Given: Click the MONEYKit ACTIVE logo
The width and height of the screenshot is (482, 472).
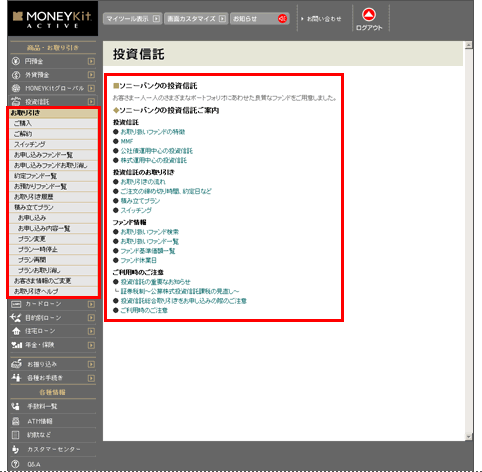Looking at the screenshot, I should (52, 20).
